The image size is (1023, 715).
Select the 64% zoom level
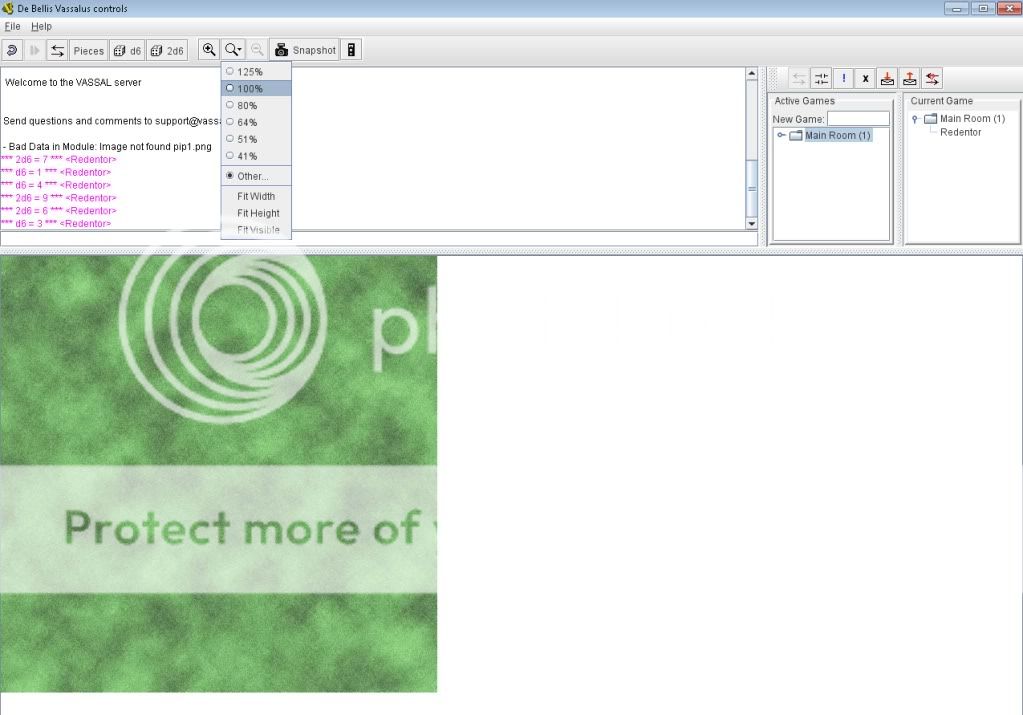pos(256,123)
